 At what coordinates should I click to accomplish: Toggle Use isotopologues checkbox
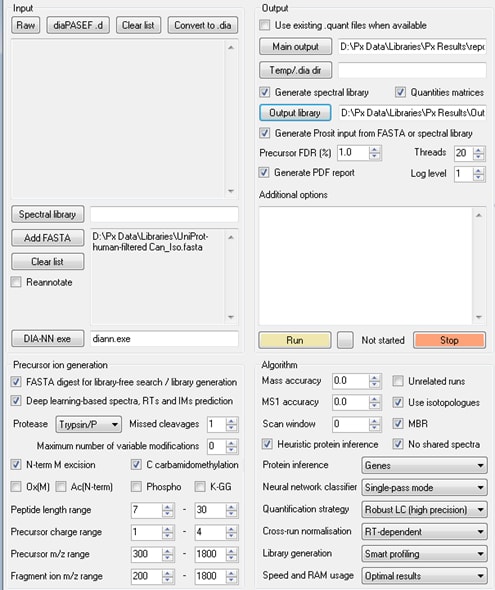(398, 402)
